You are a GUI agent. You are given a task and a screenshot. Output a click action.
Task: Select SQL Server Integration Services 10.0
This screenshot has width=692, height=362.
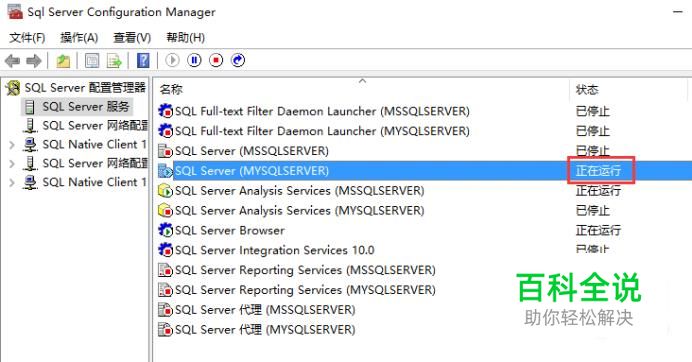[x=275, y=250]
